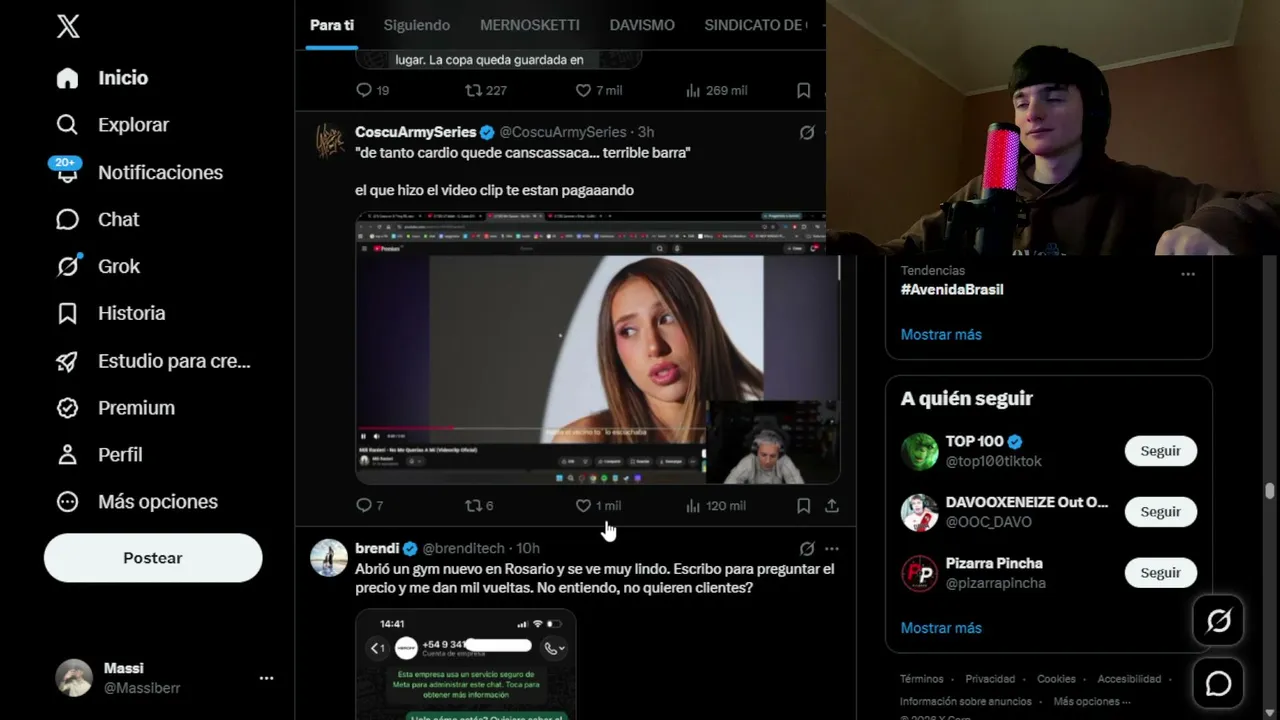The width and height of the screenshot is (1280, 720).
Task: Open the MERNOSKETTI tab
Action: point(530,25)
